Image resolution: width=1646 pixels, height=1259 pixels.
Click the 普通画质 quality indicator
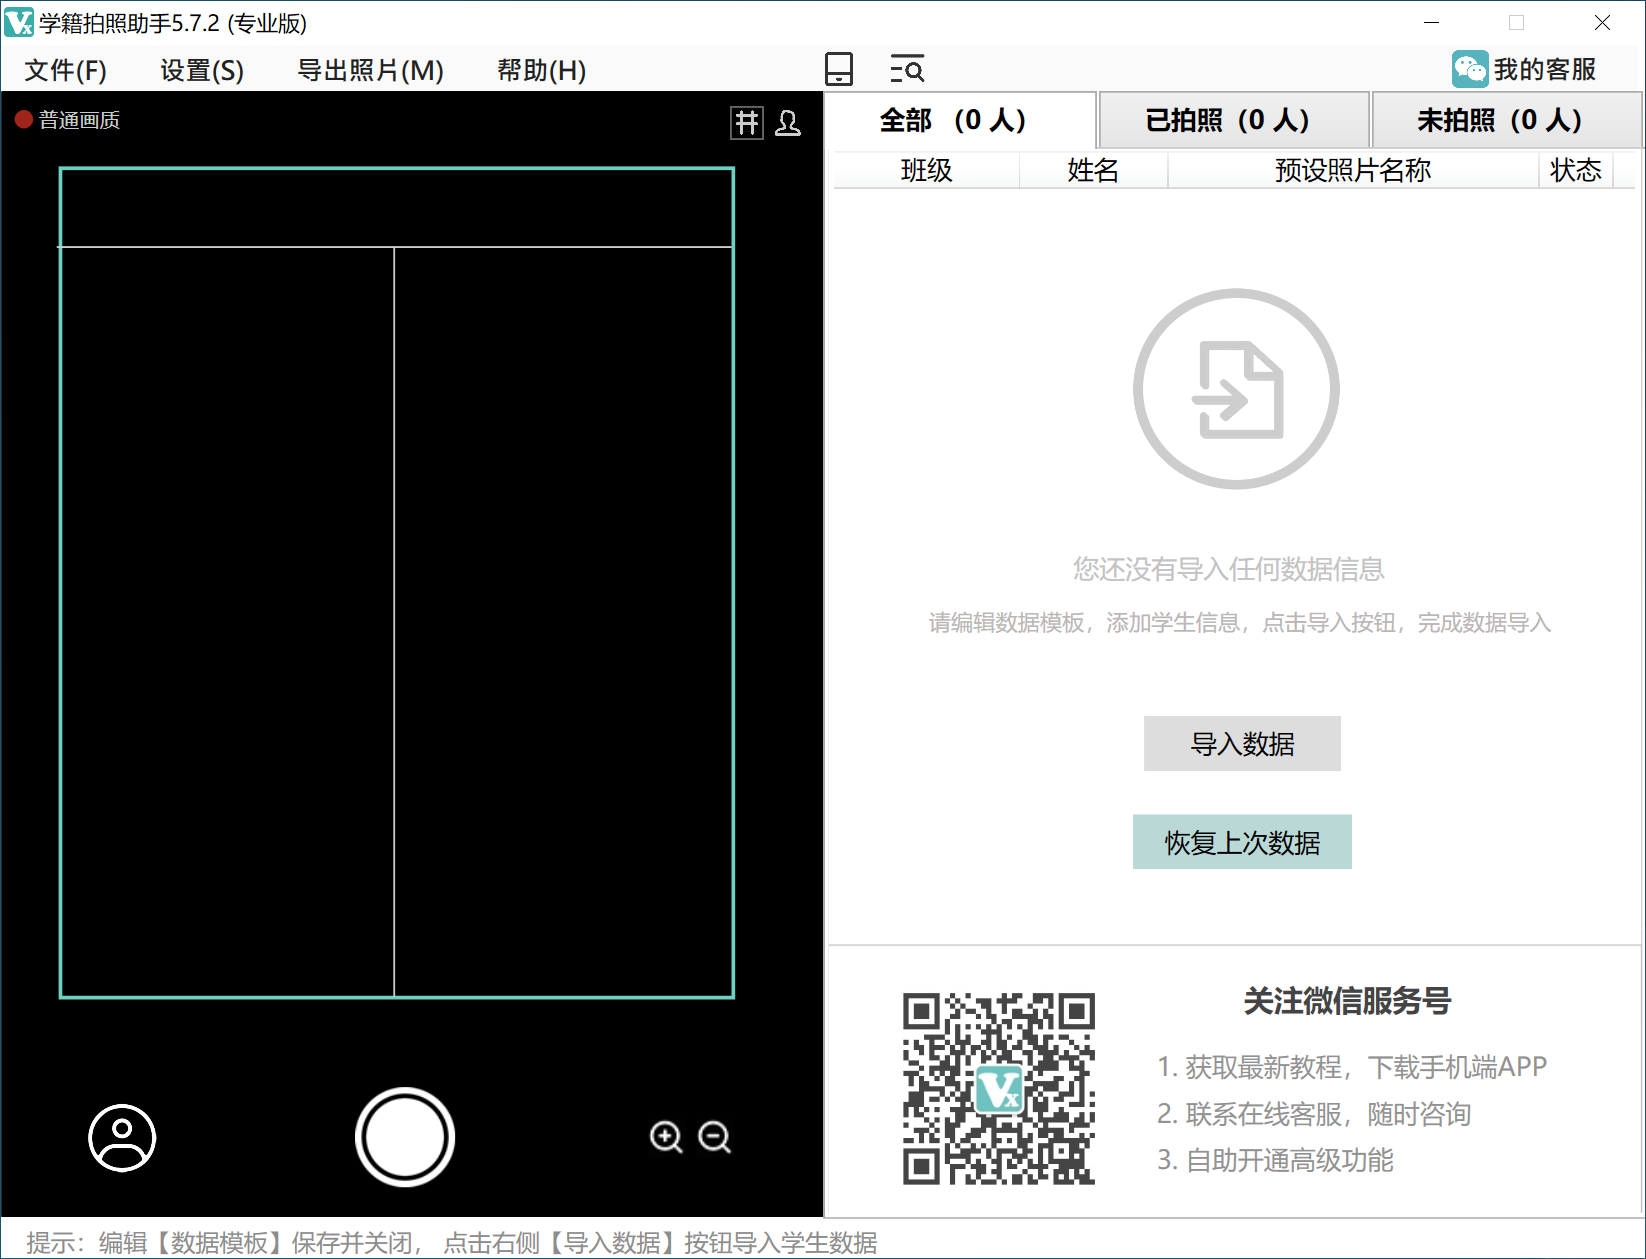[68, 120]
